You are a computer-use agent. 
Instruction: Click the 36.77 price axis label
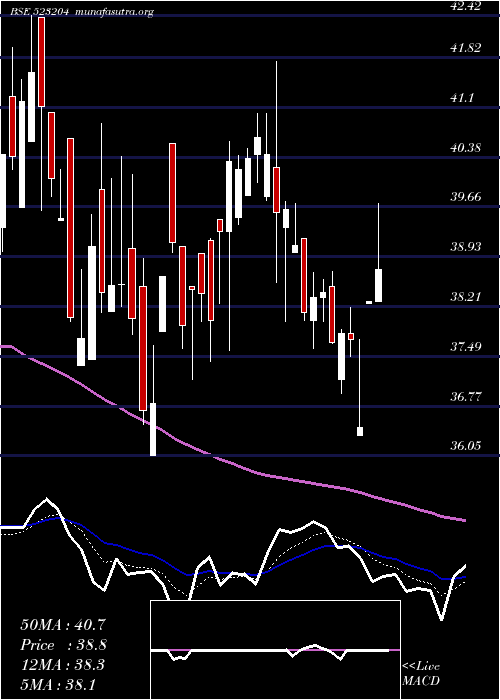465,396
